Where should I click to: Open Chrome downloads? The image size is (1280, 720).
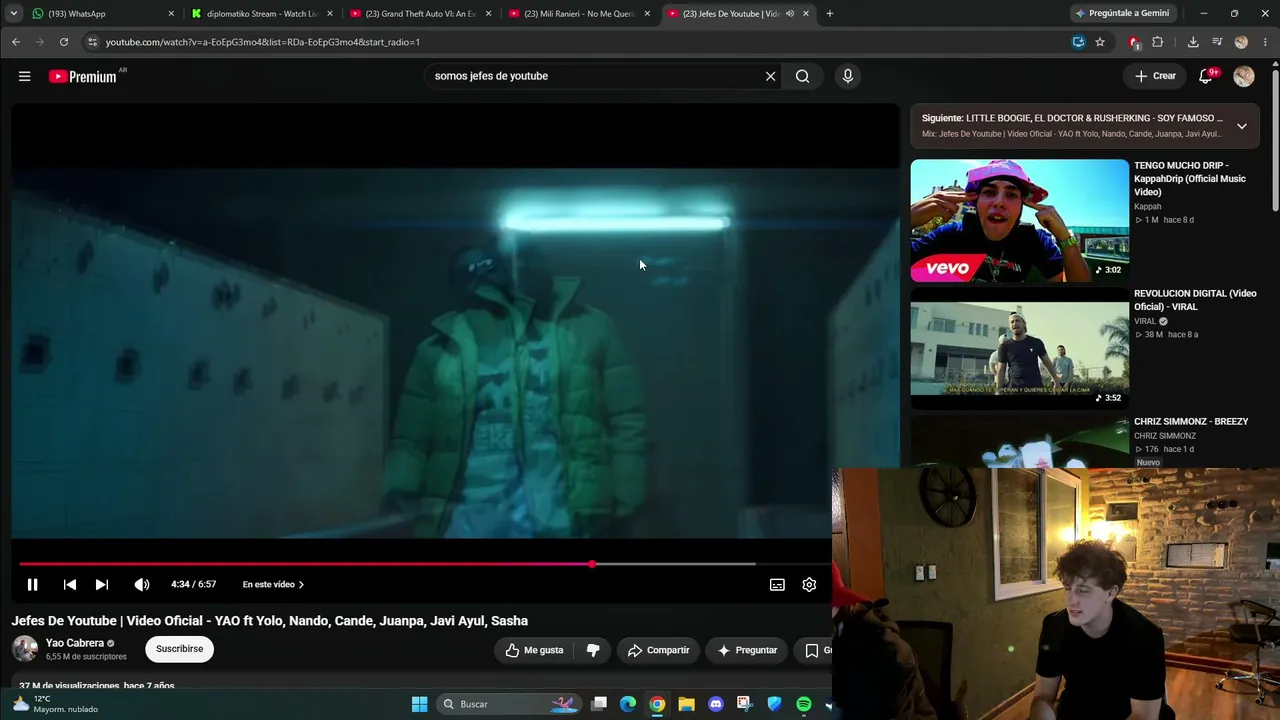click(1193, 42)
